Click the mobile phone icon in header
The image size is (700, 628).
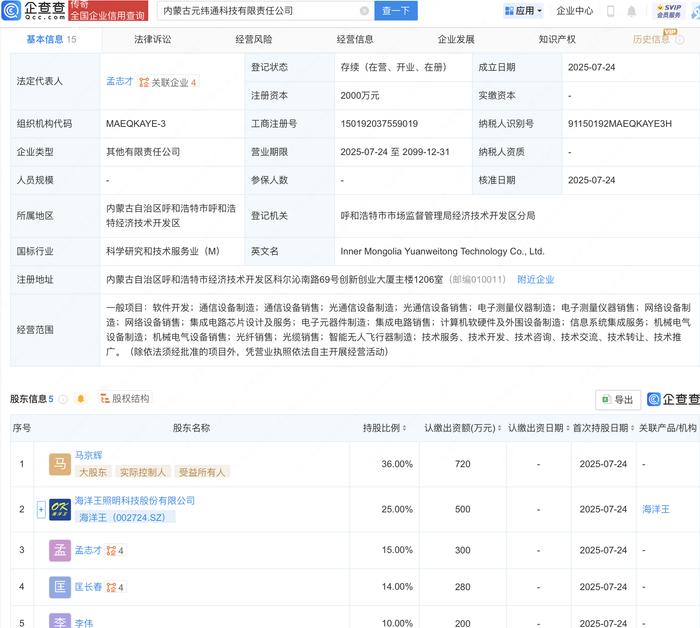pyautogui.click(x=611, y=11)
